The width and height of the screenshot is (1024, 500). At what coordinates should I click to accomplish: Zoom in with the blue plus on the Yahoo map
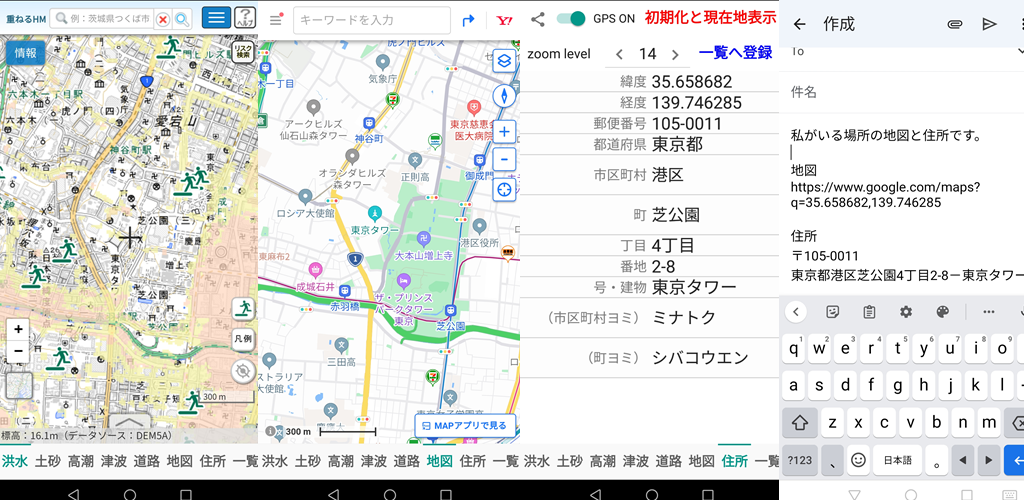(x=504, y=132)
